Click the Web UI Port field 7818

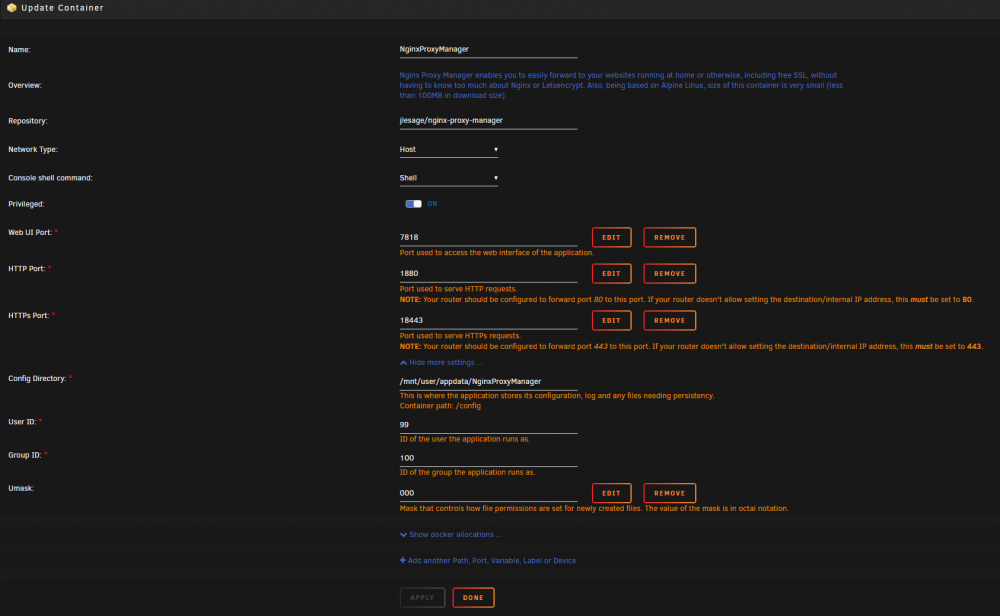pos(489,237)
